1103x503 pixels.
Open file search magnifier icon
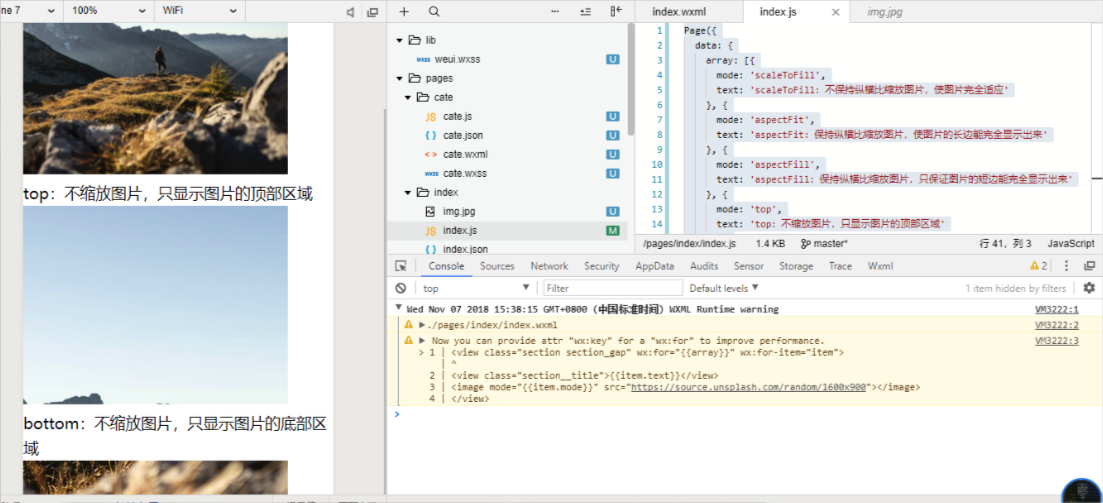[434, 11]
